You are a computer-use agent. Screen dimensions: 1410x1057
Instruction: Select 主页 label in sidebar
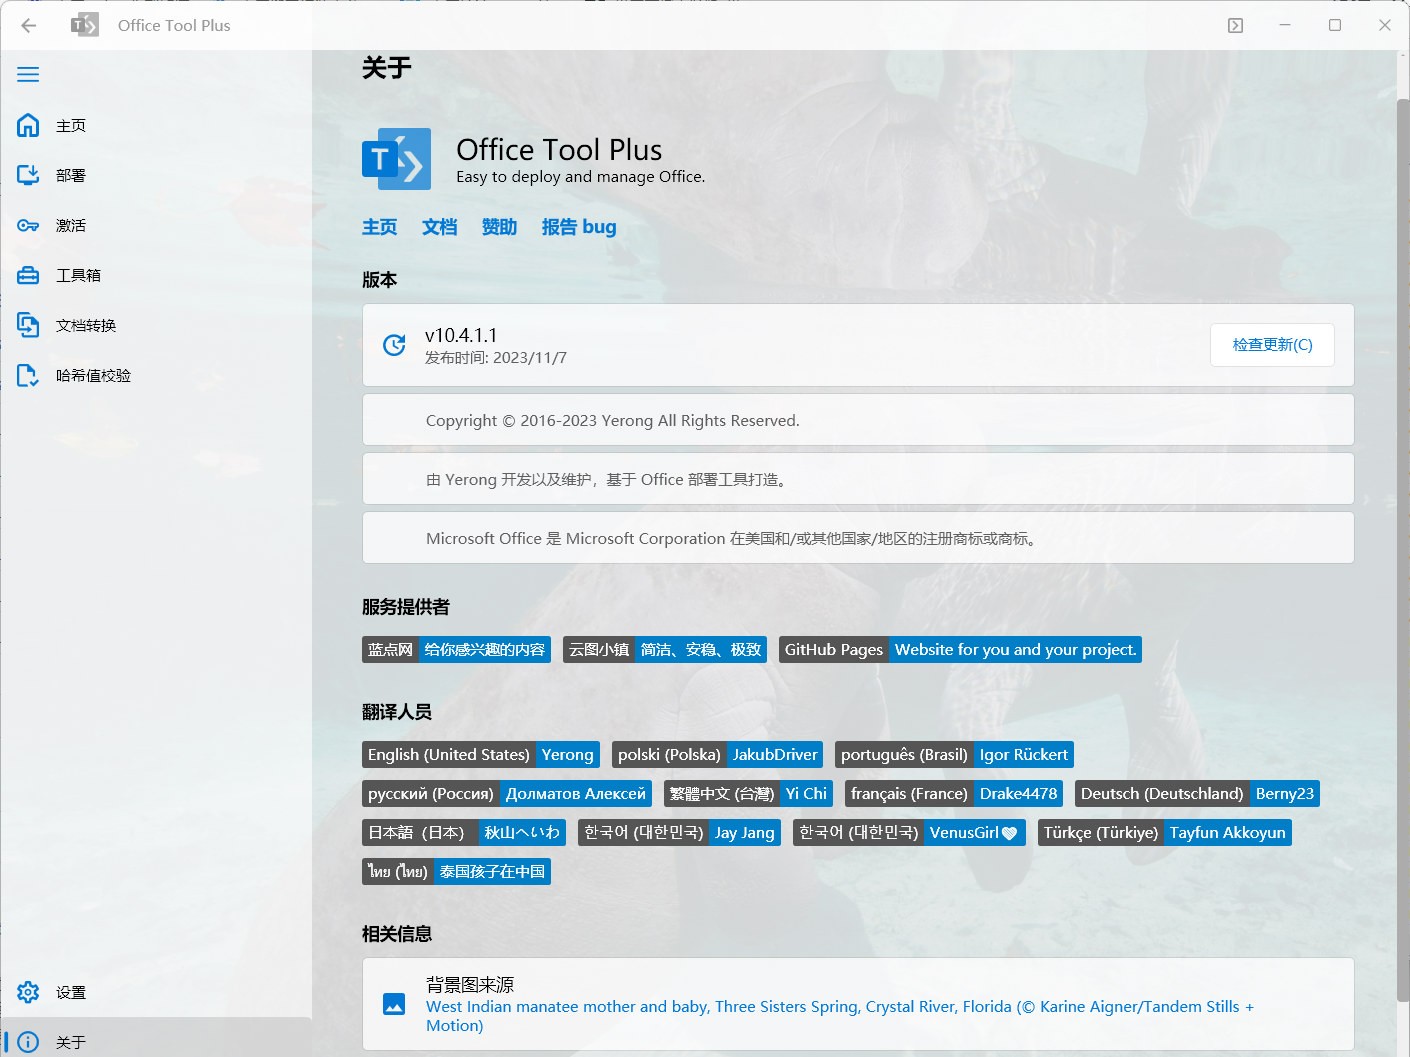pos(71,126)
